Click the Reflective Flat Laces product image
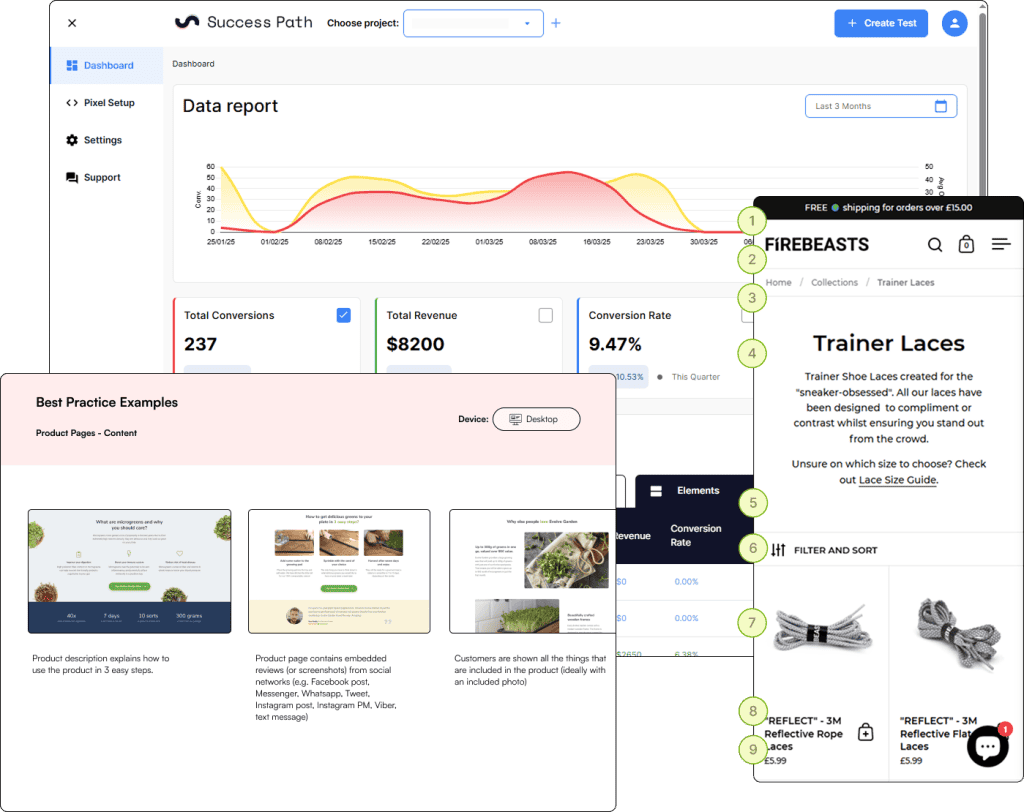 [x=958, y=635]
